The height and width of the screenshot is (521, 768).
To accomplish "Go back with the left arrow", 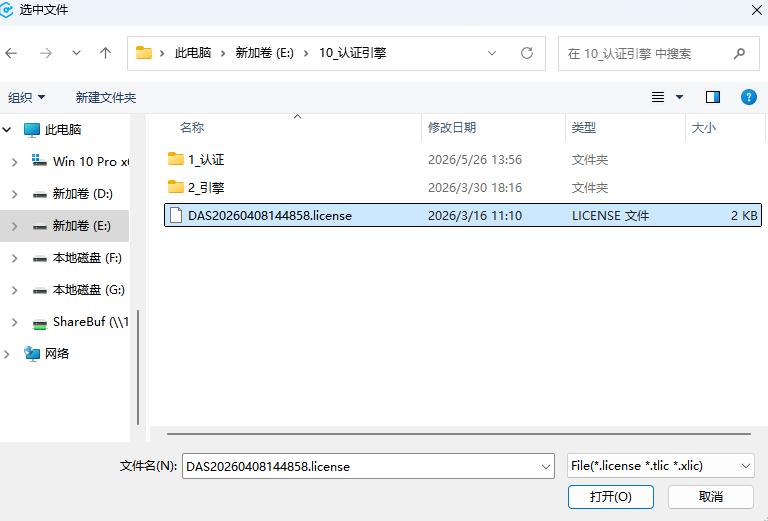I will (11, 53).
